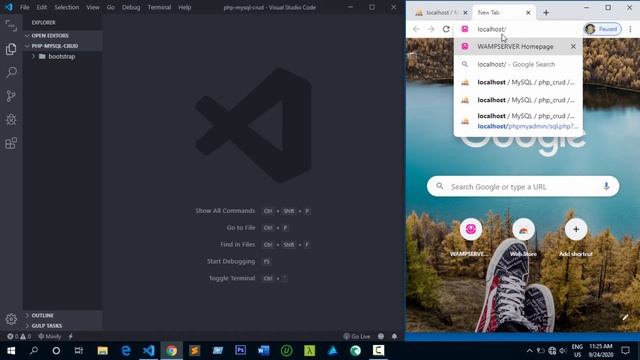Choose the suggestion showing the localhost/phpmyadmin/sql.php URL
Screen dimensions: 640x360
point(518,121)
